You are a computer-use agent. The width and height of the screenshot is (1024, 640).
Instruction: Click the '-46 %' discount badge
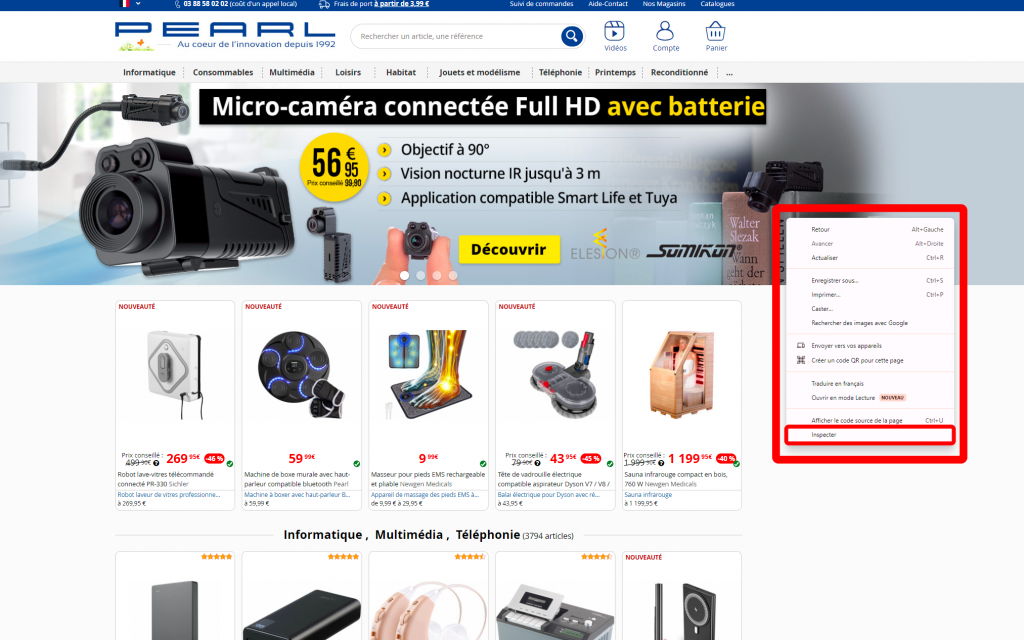[x=214, y=458]
